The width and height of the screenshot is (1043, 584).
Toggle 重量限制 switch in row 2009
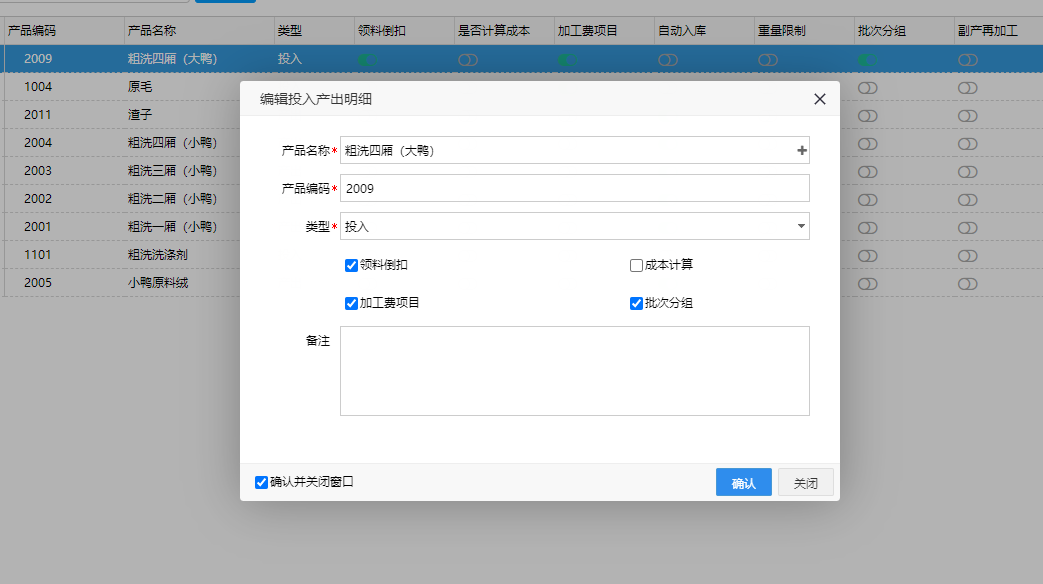pyautogui.click(x=767, y=60)
